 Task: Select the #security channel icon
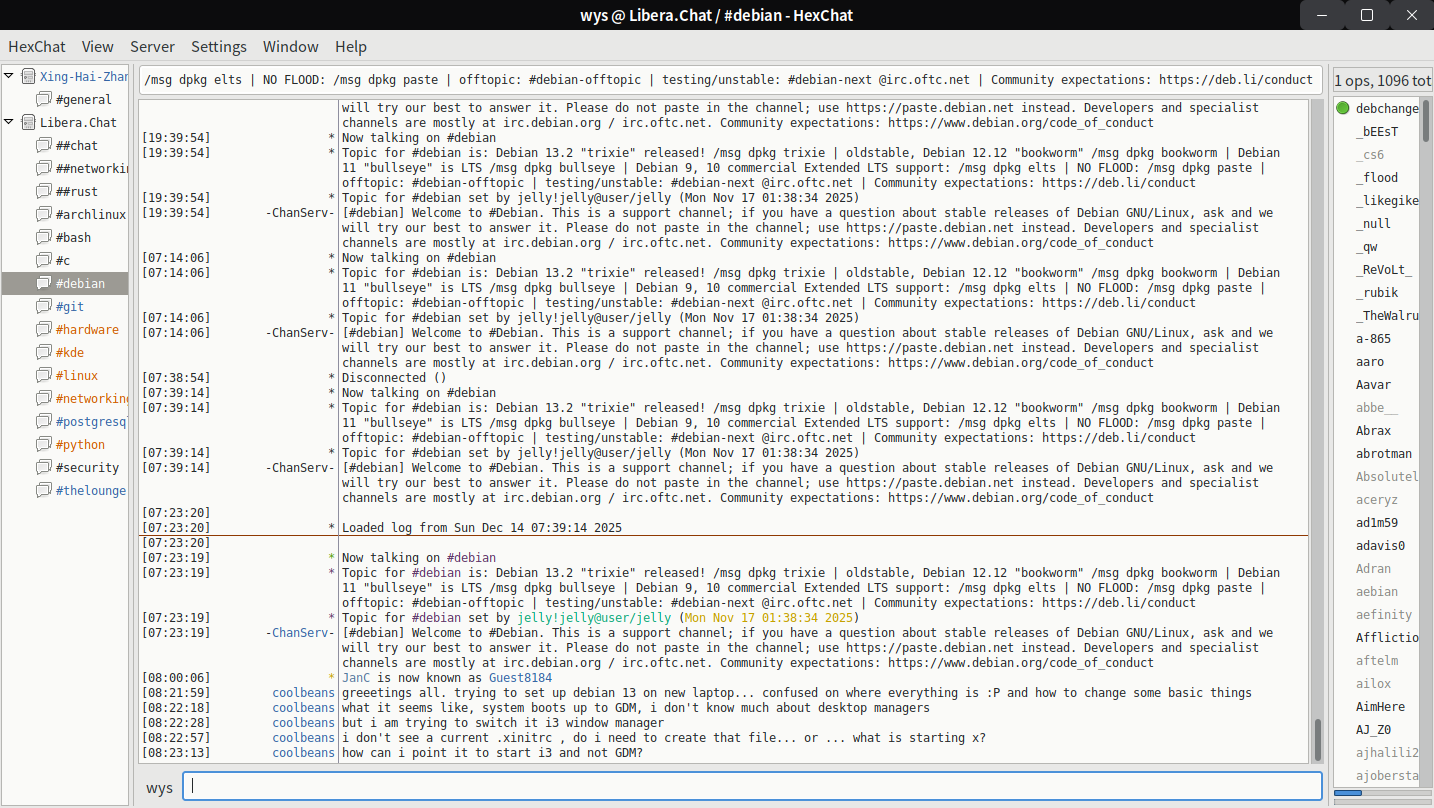pos(43,467)
